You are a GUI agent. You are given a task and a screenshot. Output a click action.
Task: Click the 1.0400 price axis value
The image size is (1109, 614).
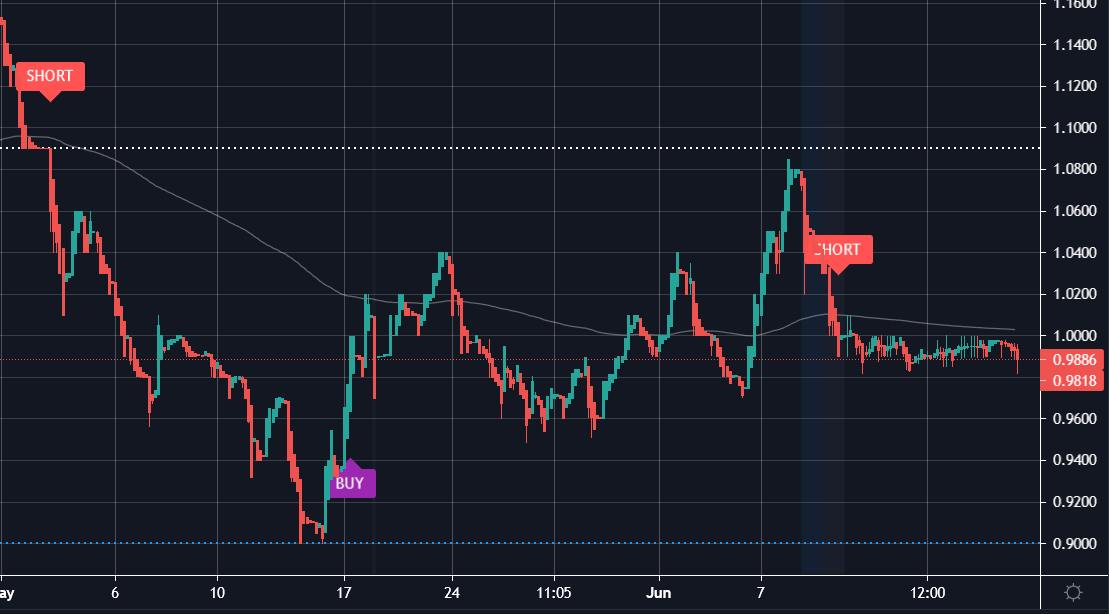click(x=1075, y=253)
